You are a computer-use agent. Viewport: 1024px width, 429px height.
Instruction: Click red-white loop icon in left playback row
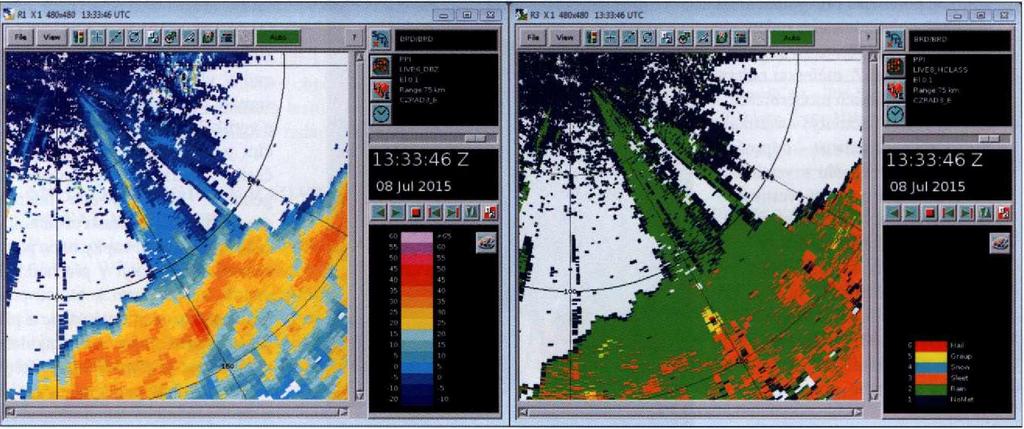point(490,212)
